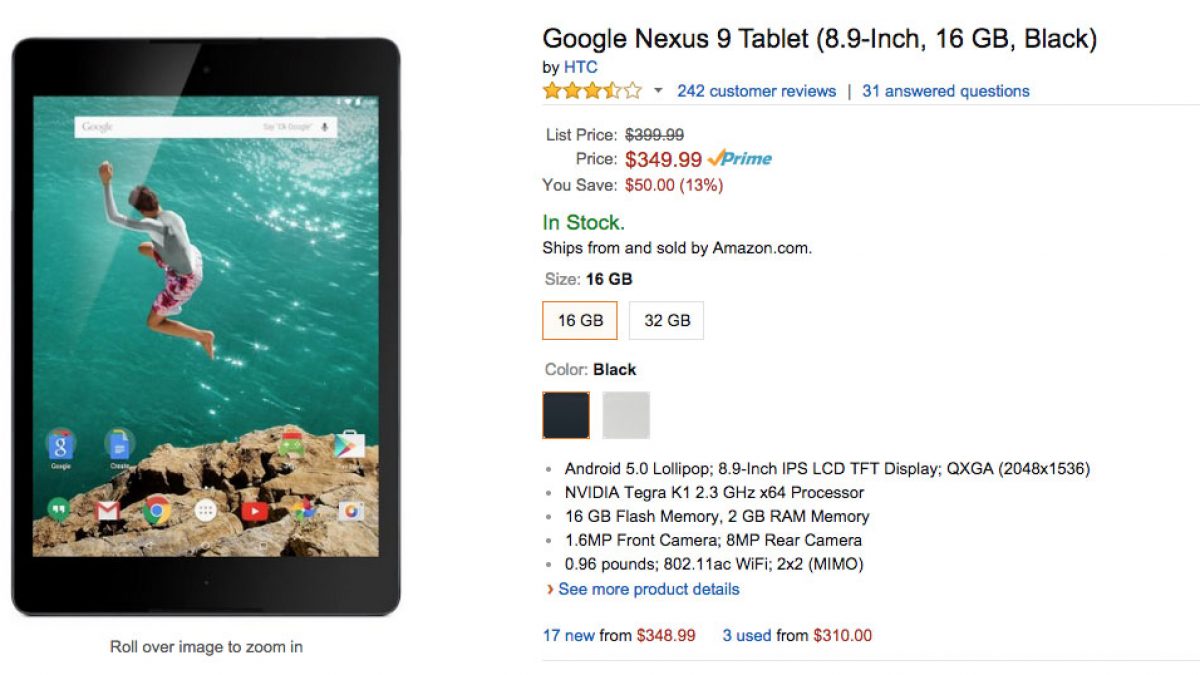
Task: View the 17 new offers link
Action: (x=568, y=635)
